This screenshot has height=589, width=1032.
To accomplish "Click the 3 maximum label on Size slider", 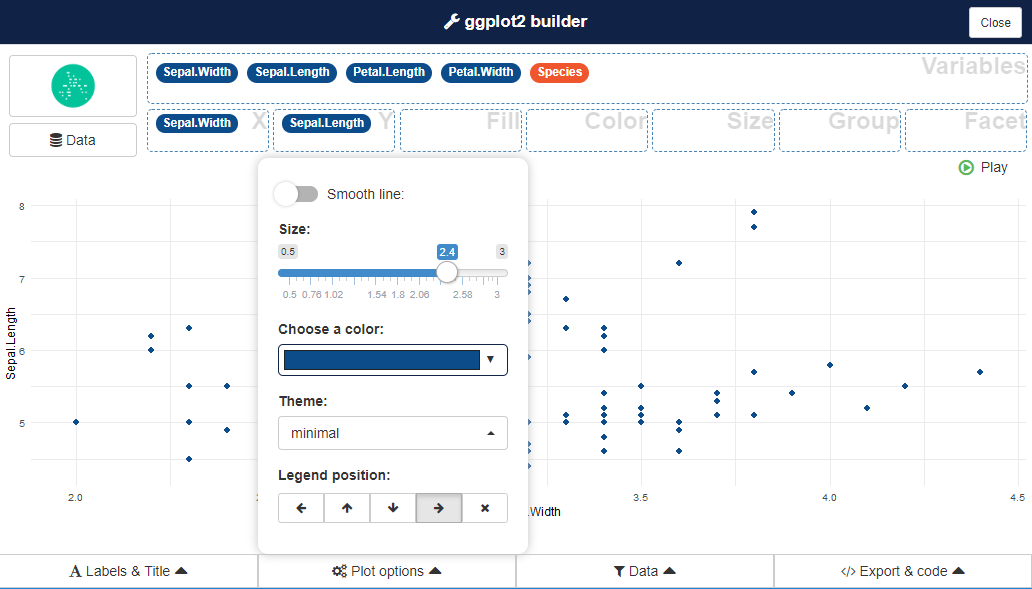I will pyautogui.click(x=502, y=251).
